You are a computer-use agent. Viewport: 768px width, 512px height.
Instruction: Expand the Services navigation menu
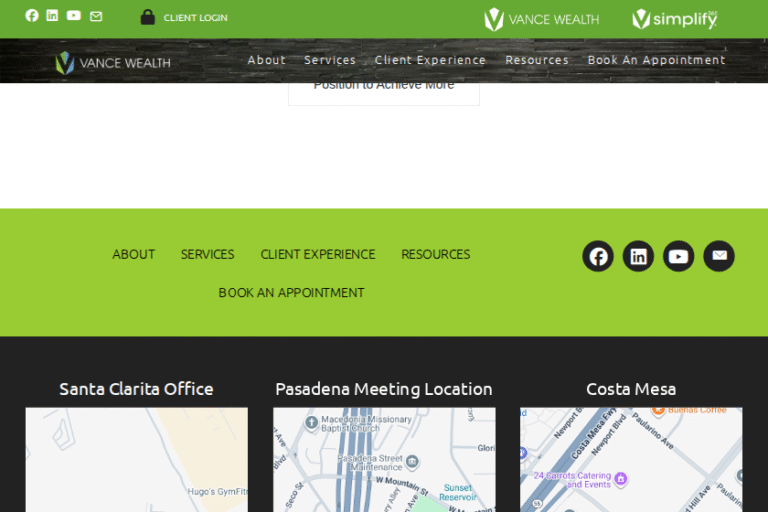(x=330, y=60)
